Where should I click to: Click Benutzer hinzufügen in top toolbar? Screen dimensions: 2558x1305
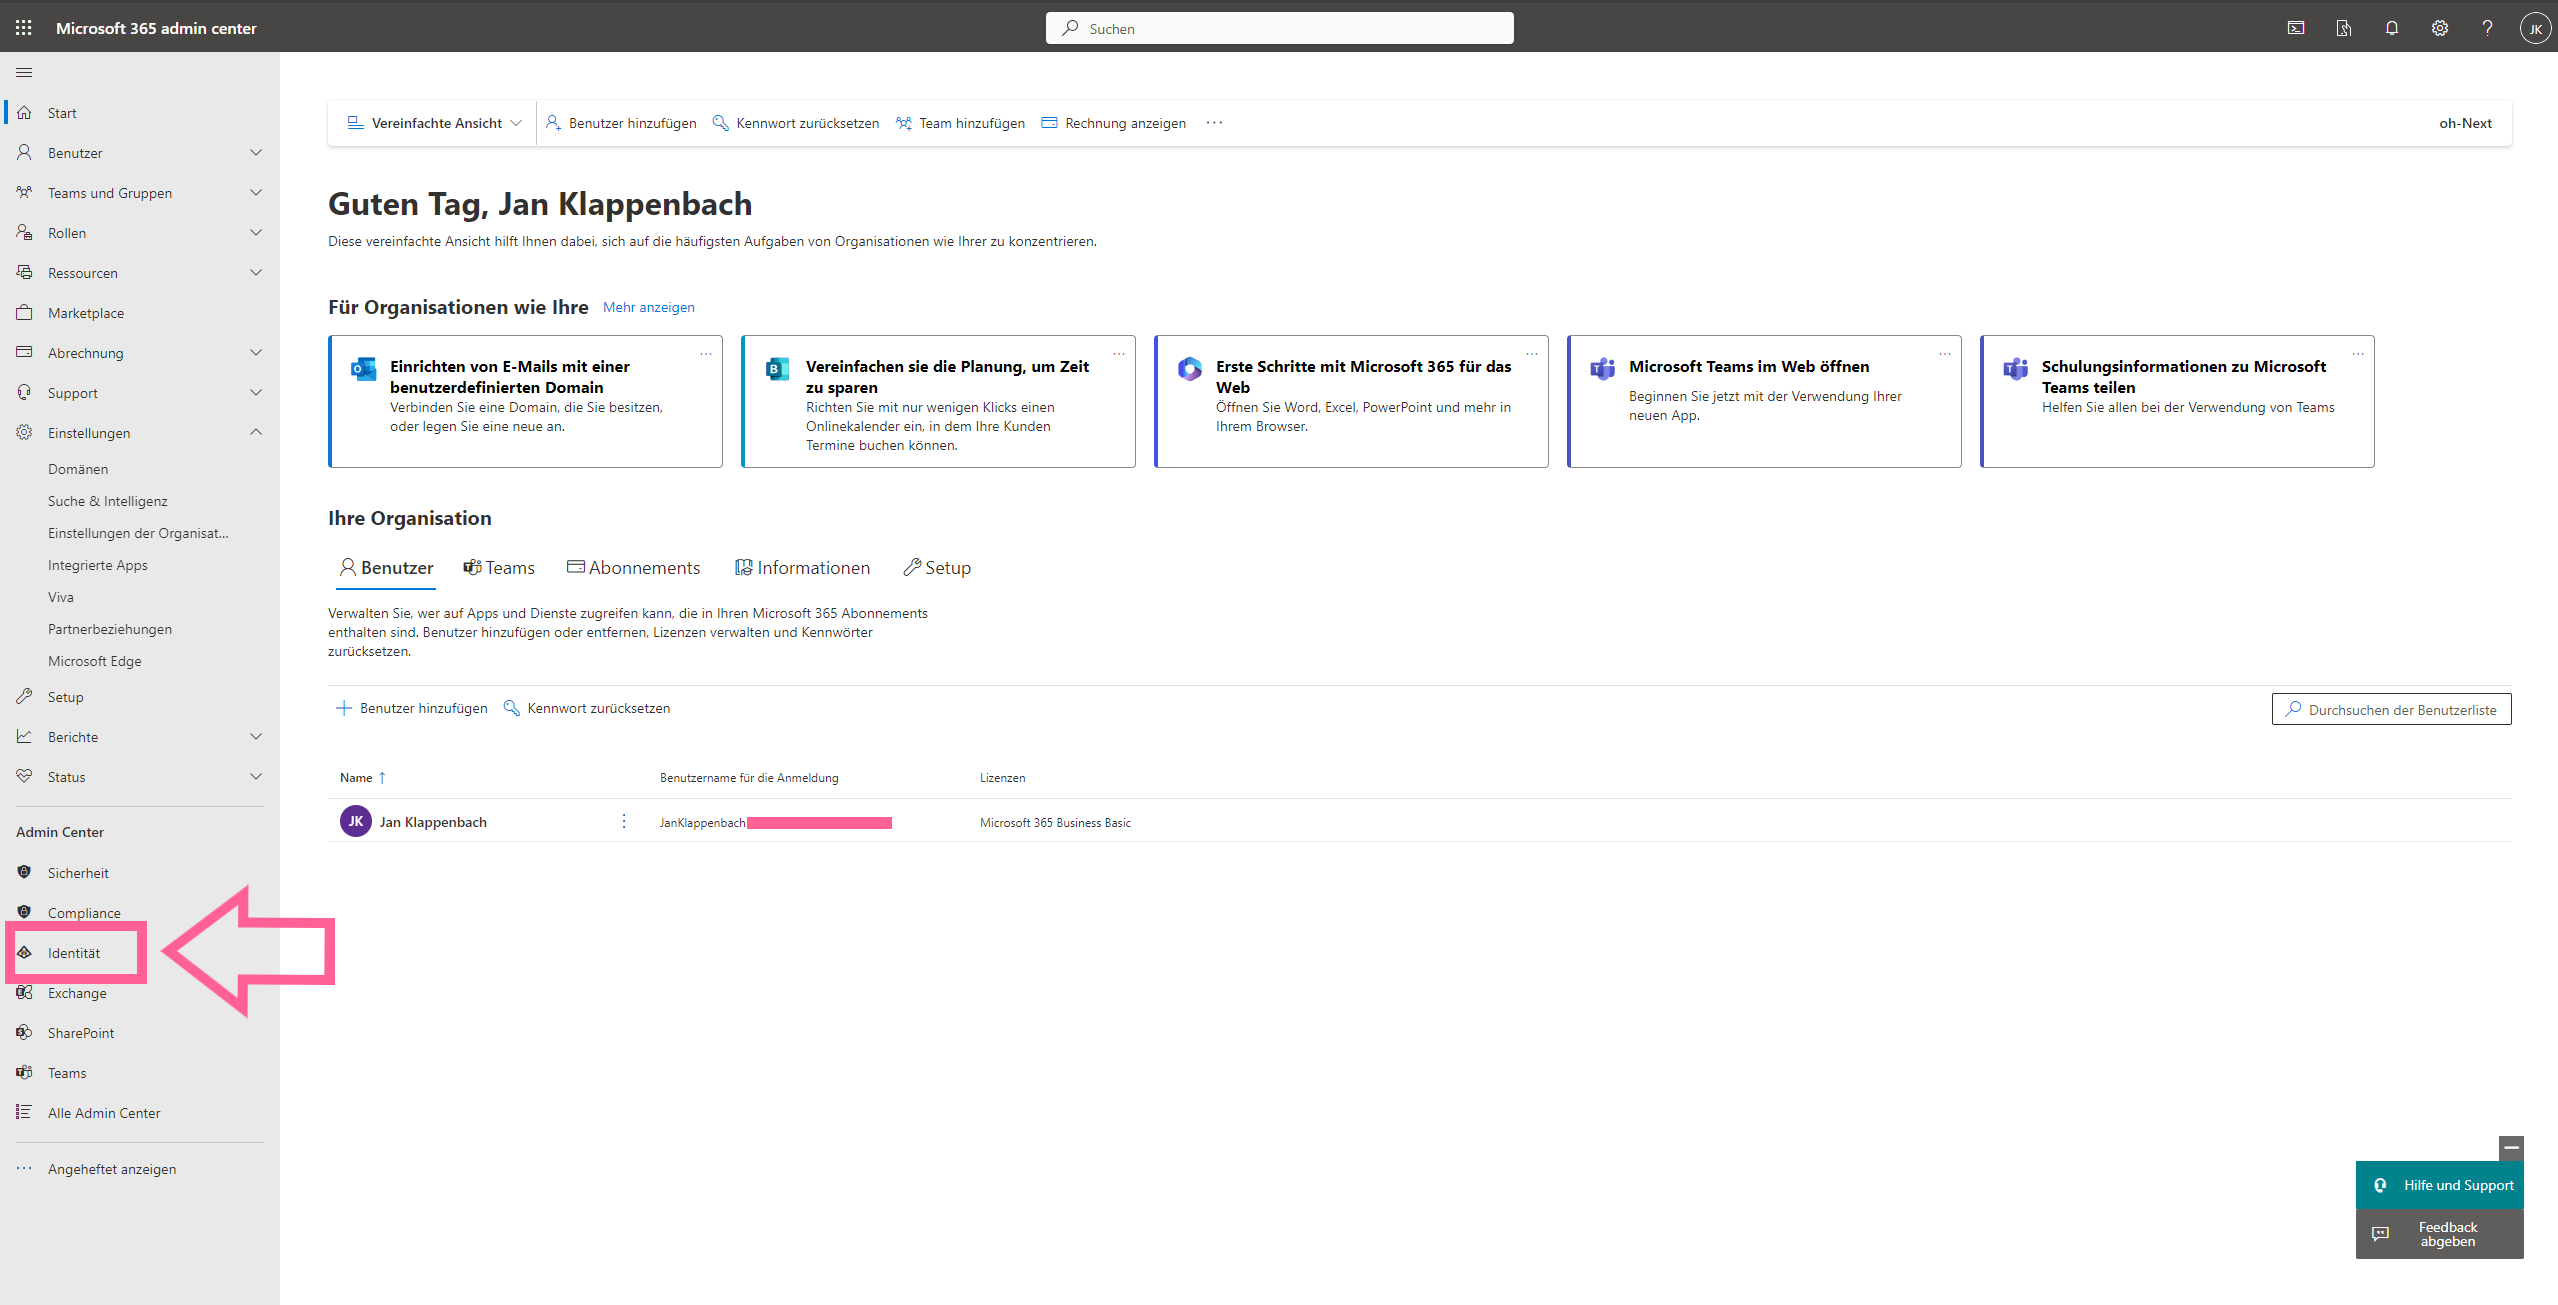[x=621, y=123]
